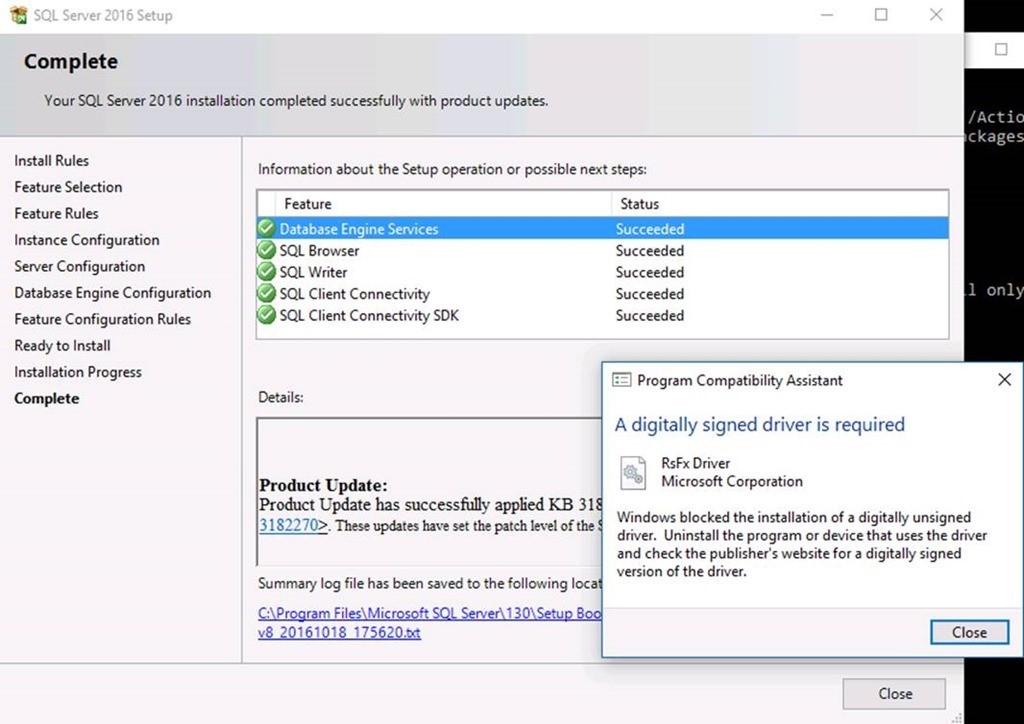Open the v8_20161018_175620.txt link
The height and width of the screenshot is (724, 1024).
339,632
